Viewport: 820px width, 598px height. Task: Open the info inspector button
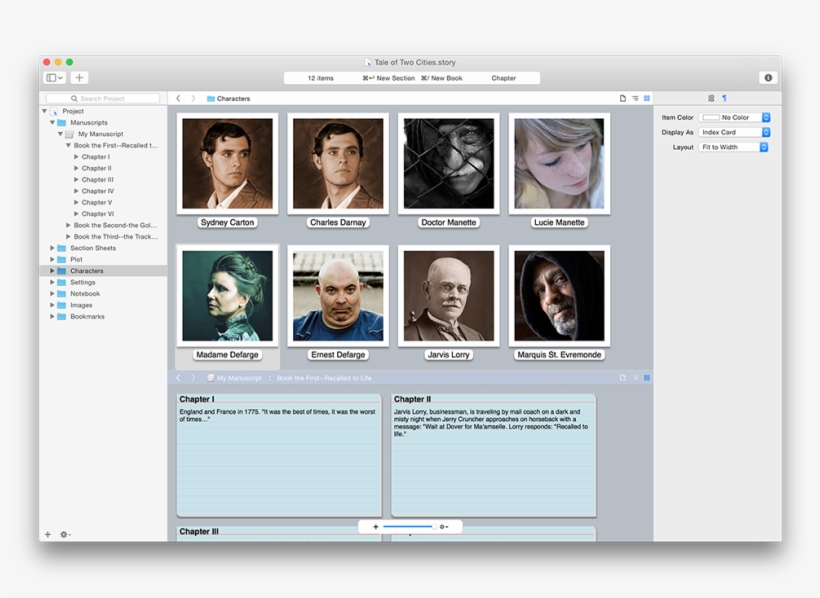768,77
